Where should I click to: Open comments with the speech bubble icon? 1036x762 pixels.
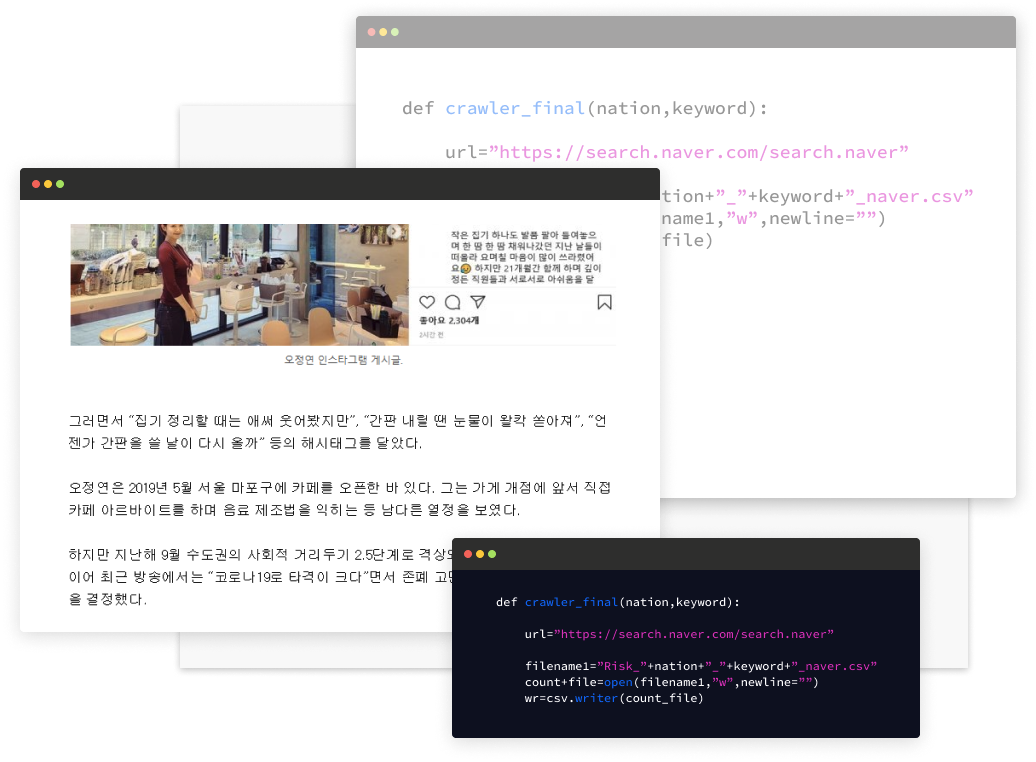coord(453,302)
